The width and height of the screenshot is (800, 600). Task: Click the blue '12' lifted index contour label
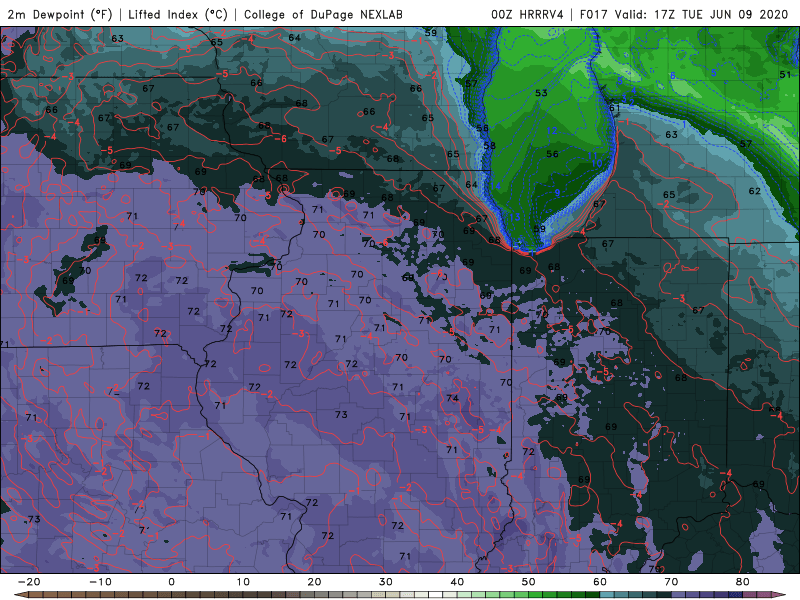552,131
